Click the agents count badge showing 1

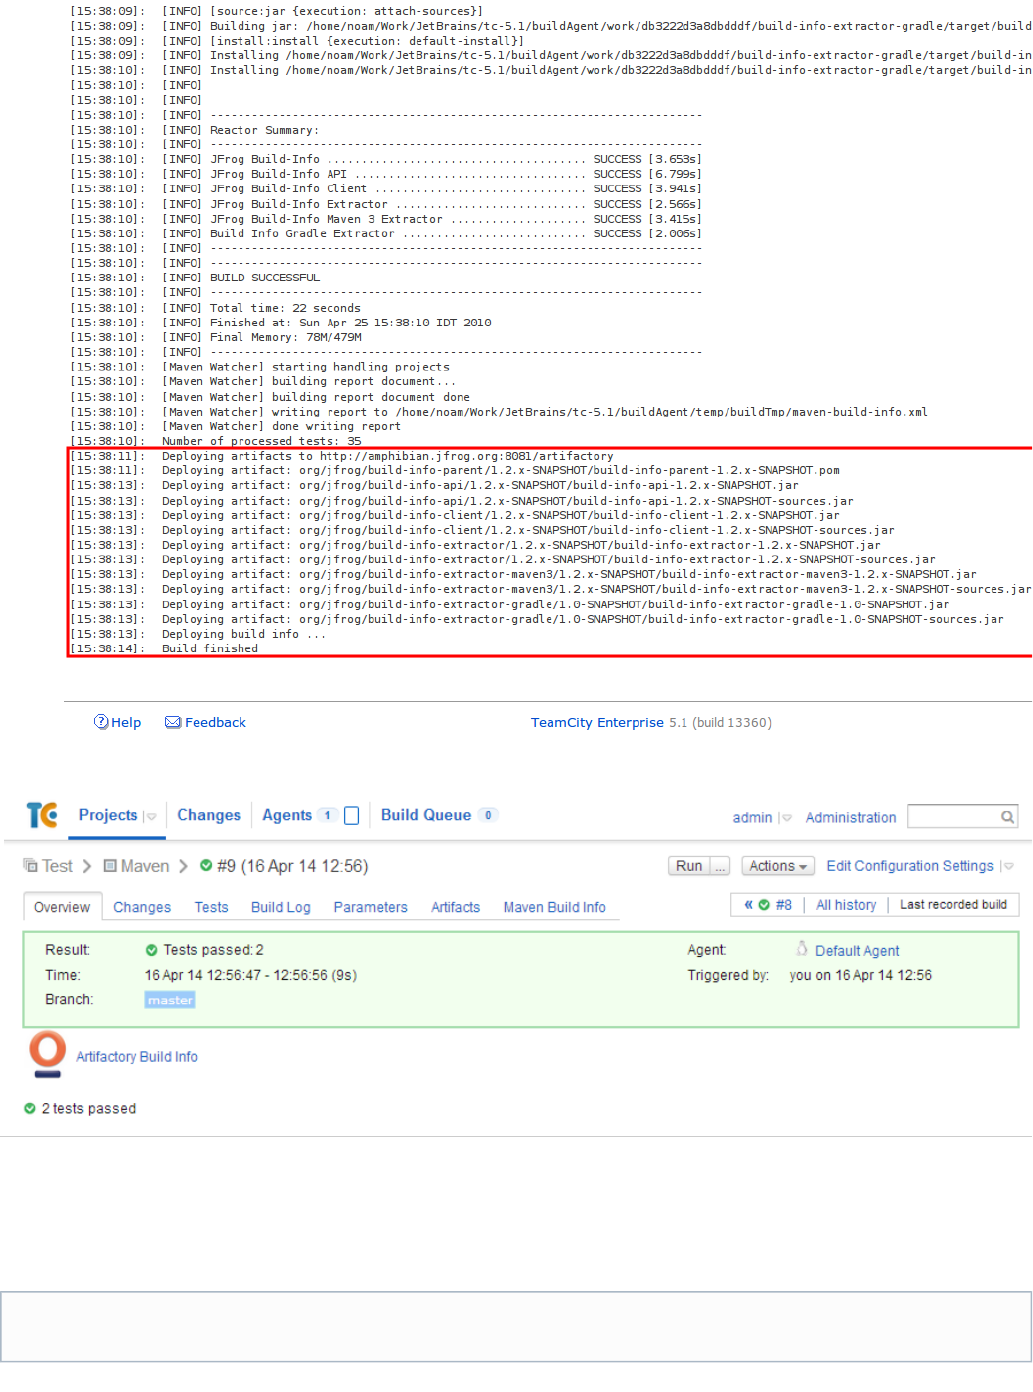(x=327, y=815)
